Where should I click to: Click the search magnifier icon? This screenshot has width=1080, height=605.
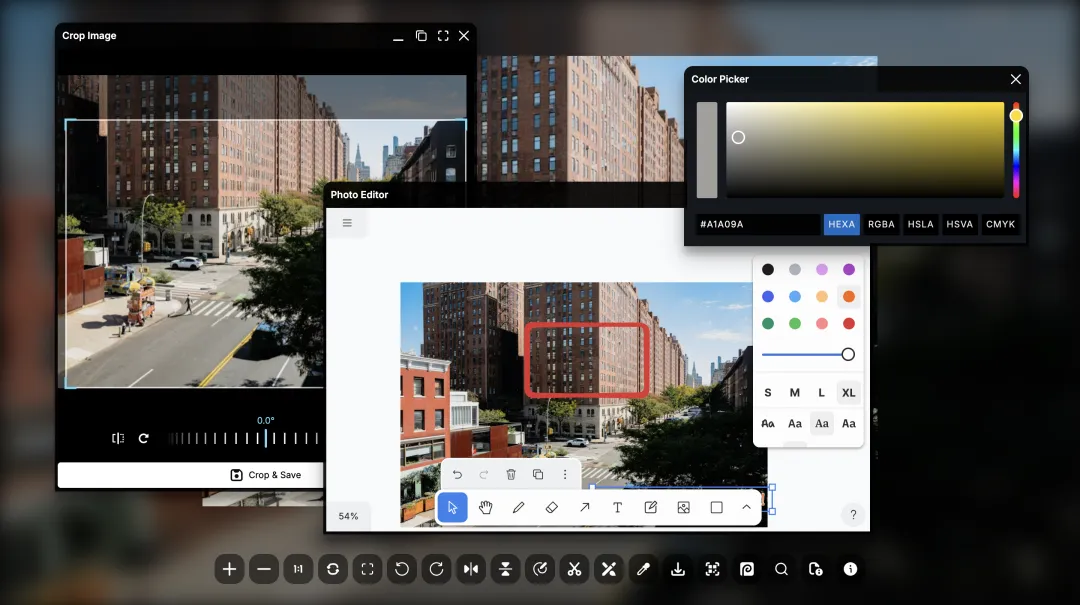(x=781, y=569)
